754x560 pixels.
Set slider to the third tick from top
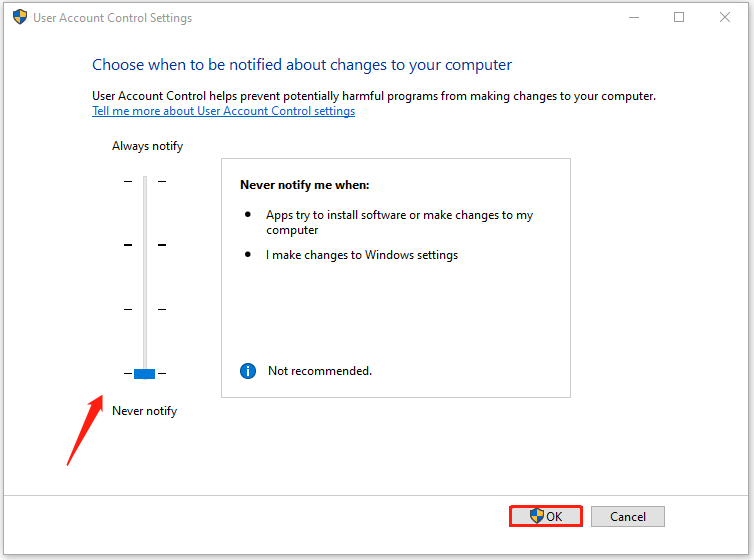(x=145, y=309)
